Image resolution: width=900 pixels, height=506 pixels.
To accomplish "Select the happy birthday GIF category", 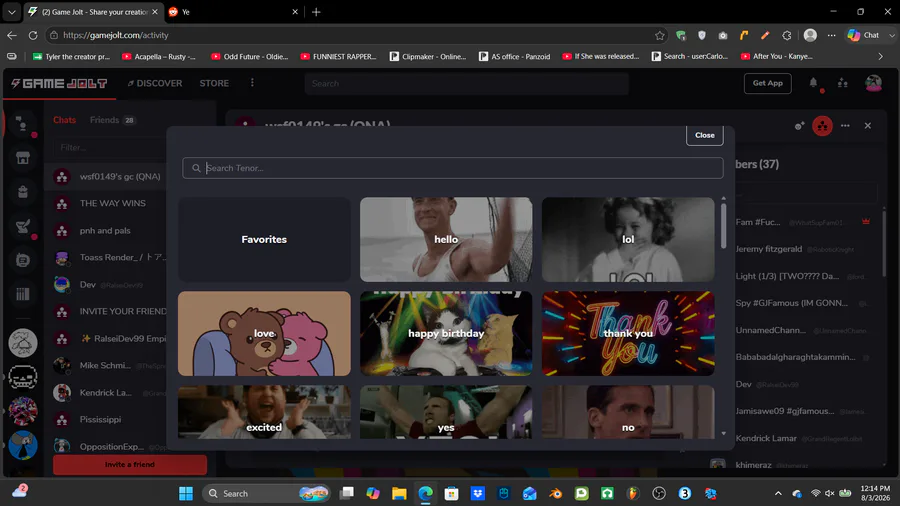I will click(446, 333).
